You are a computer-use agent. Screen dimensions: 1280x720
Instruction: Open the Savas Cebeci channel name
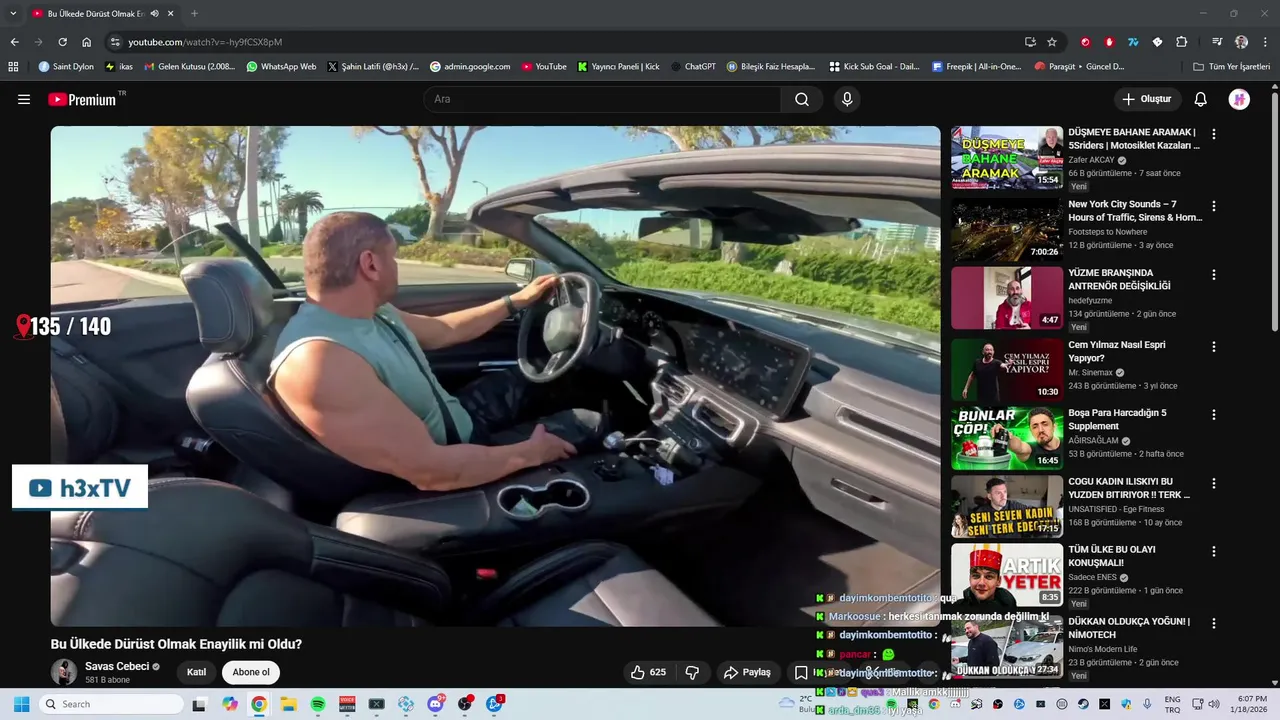point(117,666)
